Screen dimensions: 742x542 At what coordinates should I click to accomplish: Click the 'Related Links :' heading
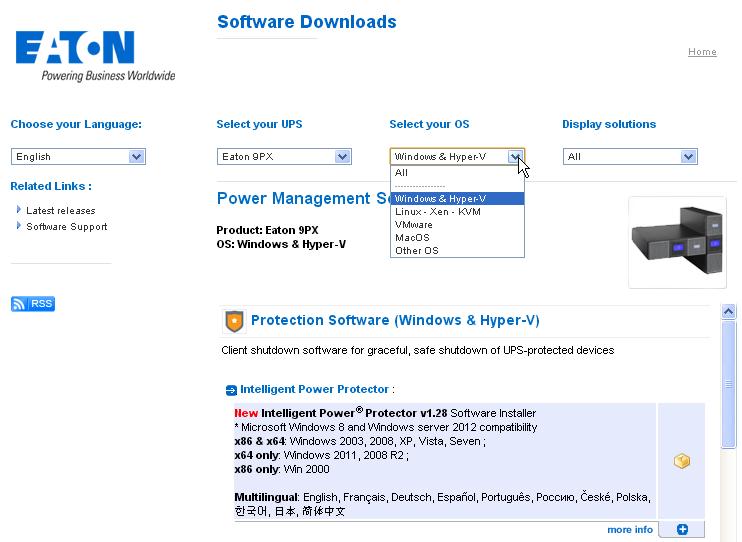coord(51,186)
